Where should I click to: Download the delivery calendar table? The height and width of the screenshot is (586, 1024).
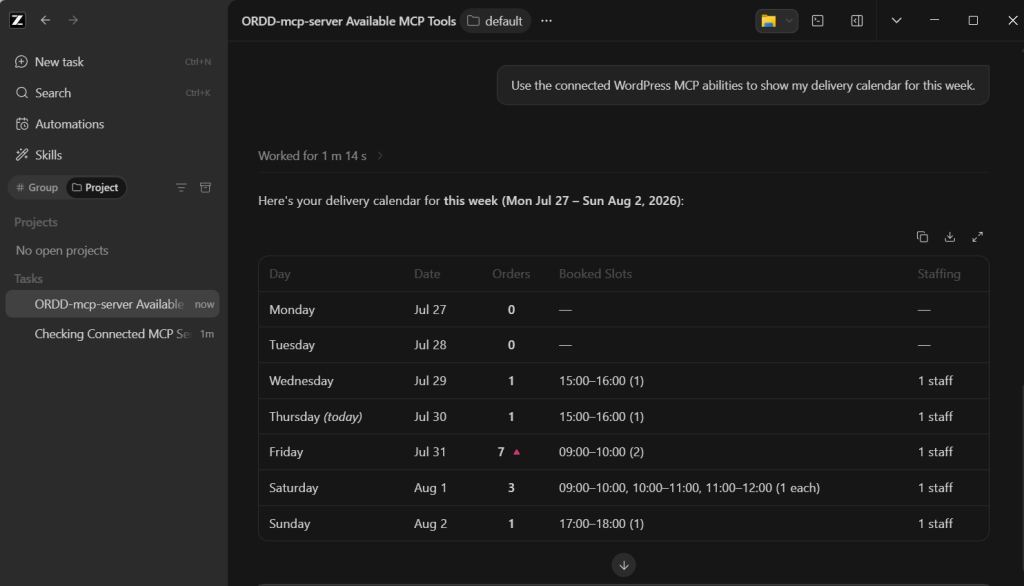coord(950,237)
